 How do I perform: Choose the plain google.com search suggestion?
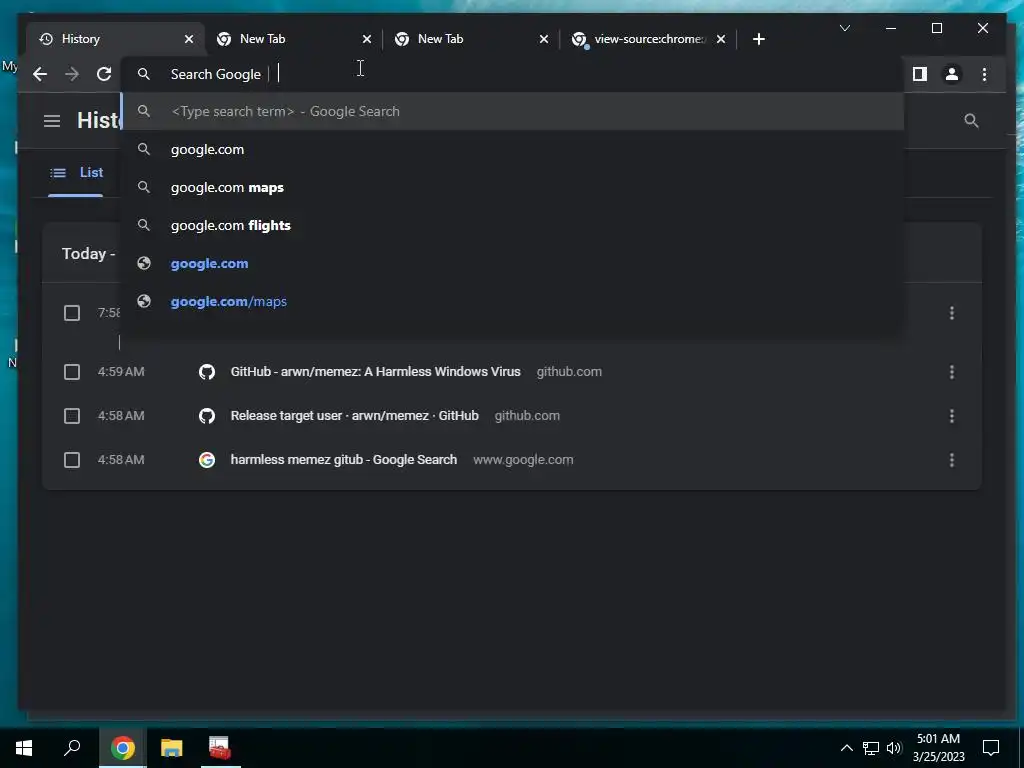(x=513, y=150)
